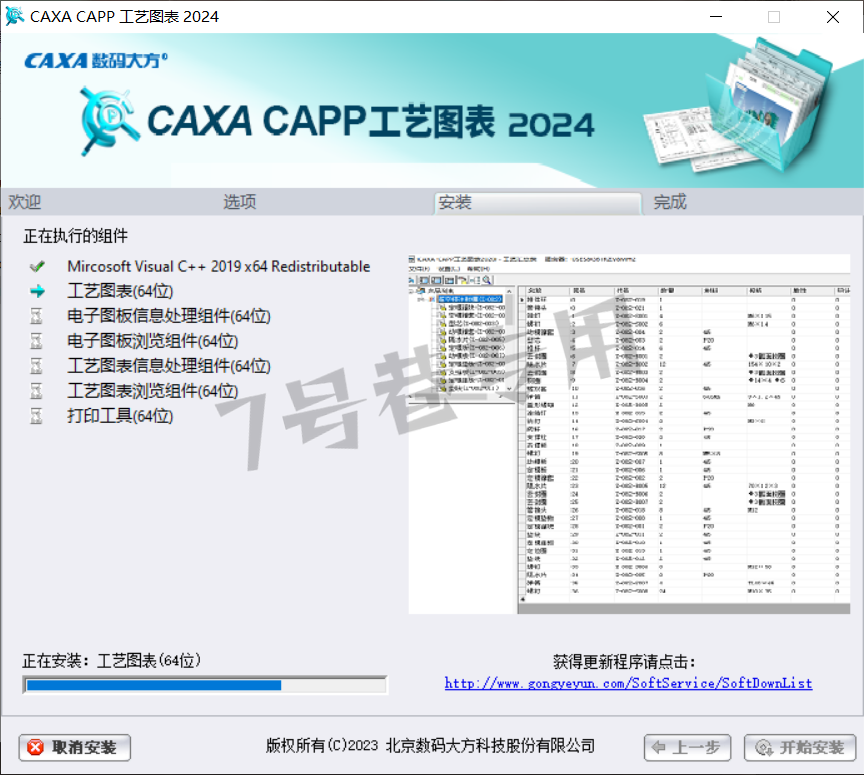
Task: Click the hourglass icon beside 电子图板信息处理组件(64位)
Action: point(36,316)
